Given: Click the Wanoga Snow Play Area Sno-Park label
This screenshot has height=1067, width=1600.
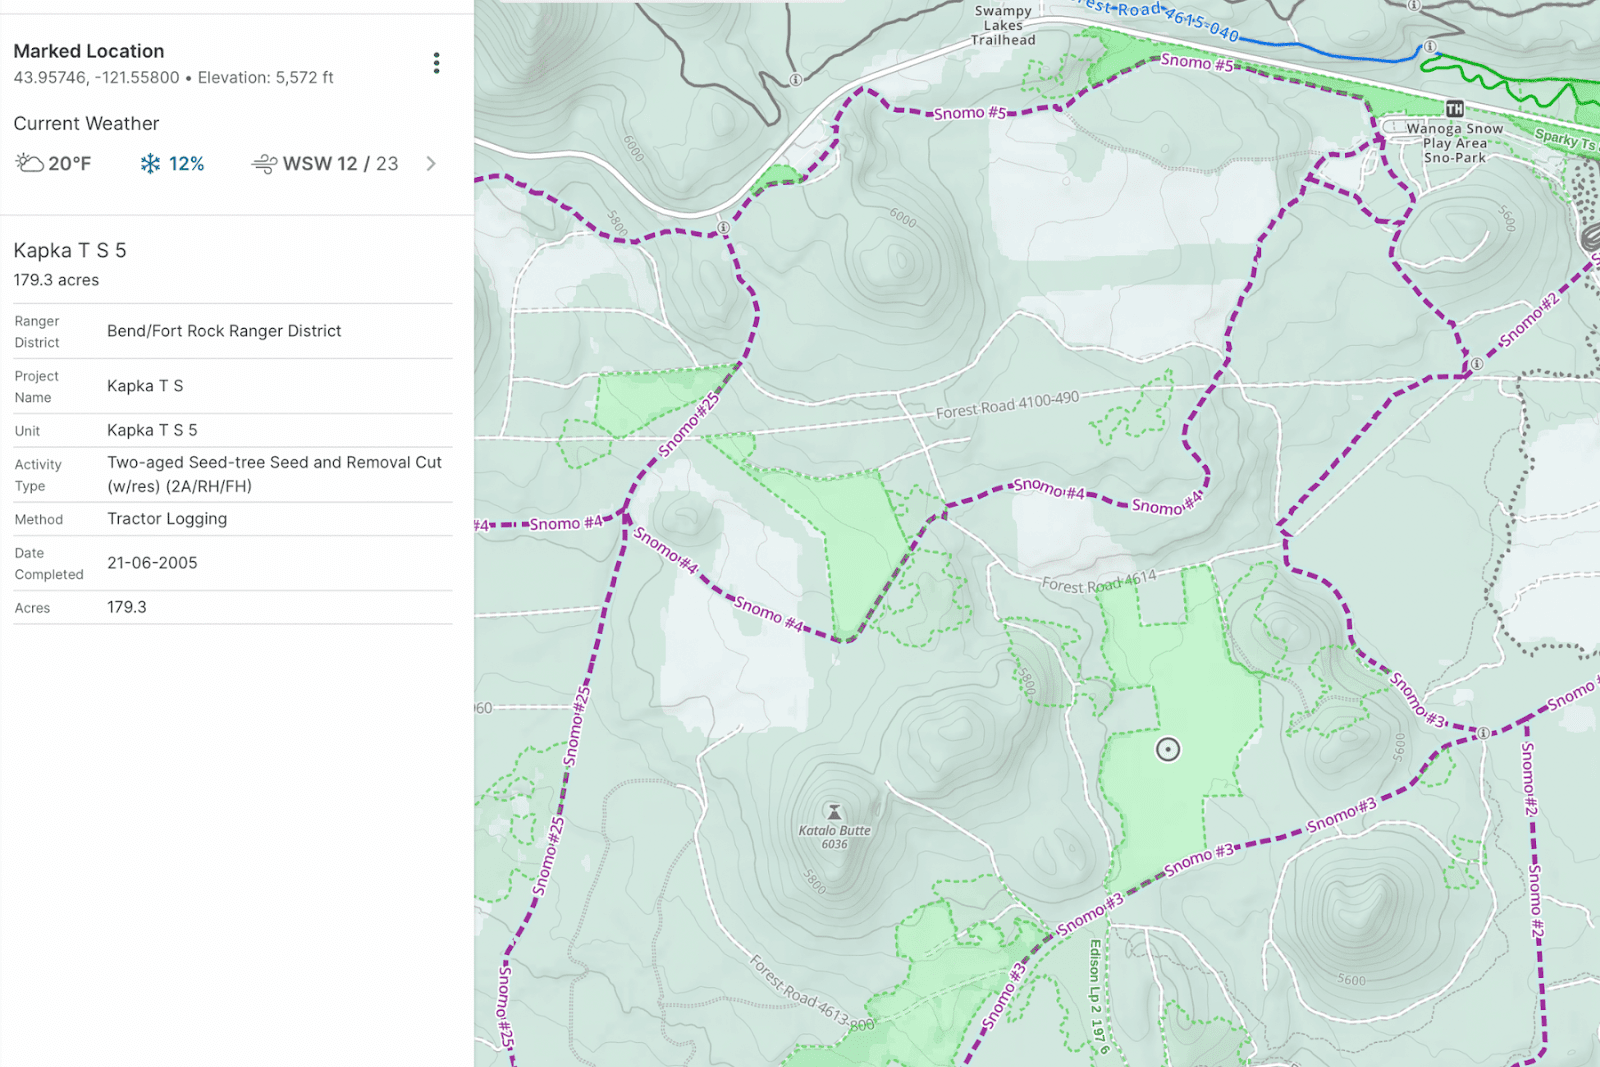Looking at the screenshot, I should 1454,143.
